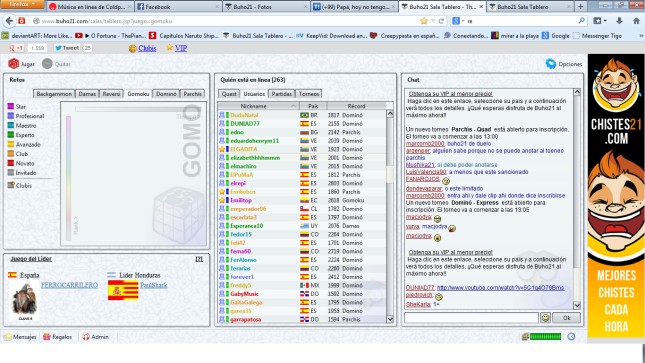Click the help [?] link in Juego del Líder
This screenshot has width=645, height=363.
[x=199, y=259]
